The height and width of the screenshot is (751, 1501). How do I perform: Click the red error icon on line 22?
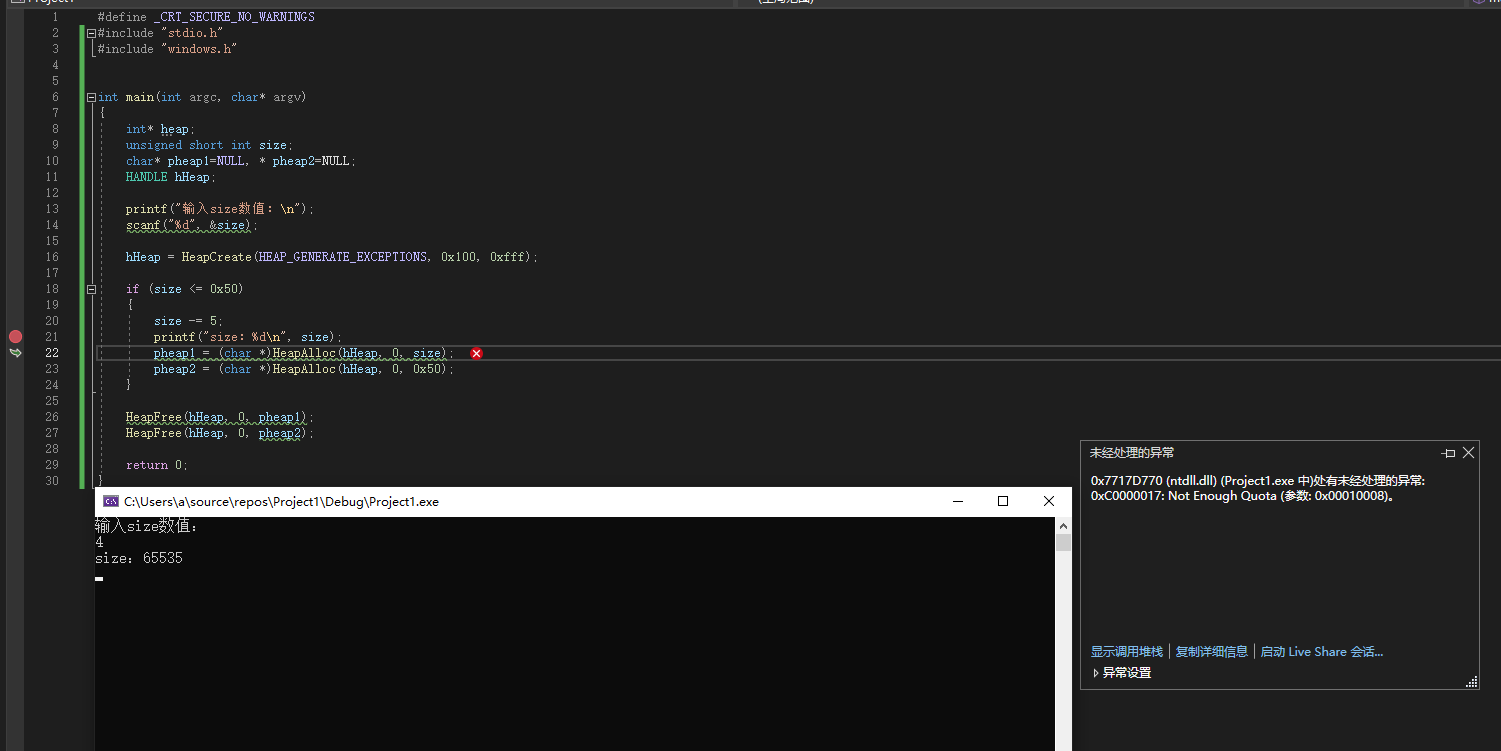[476, 353]
